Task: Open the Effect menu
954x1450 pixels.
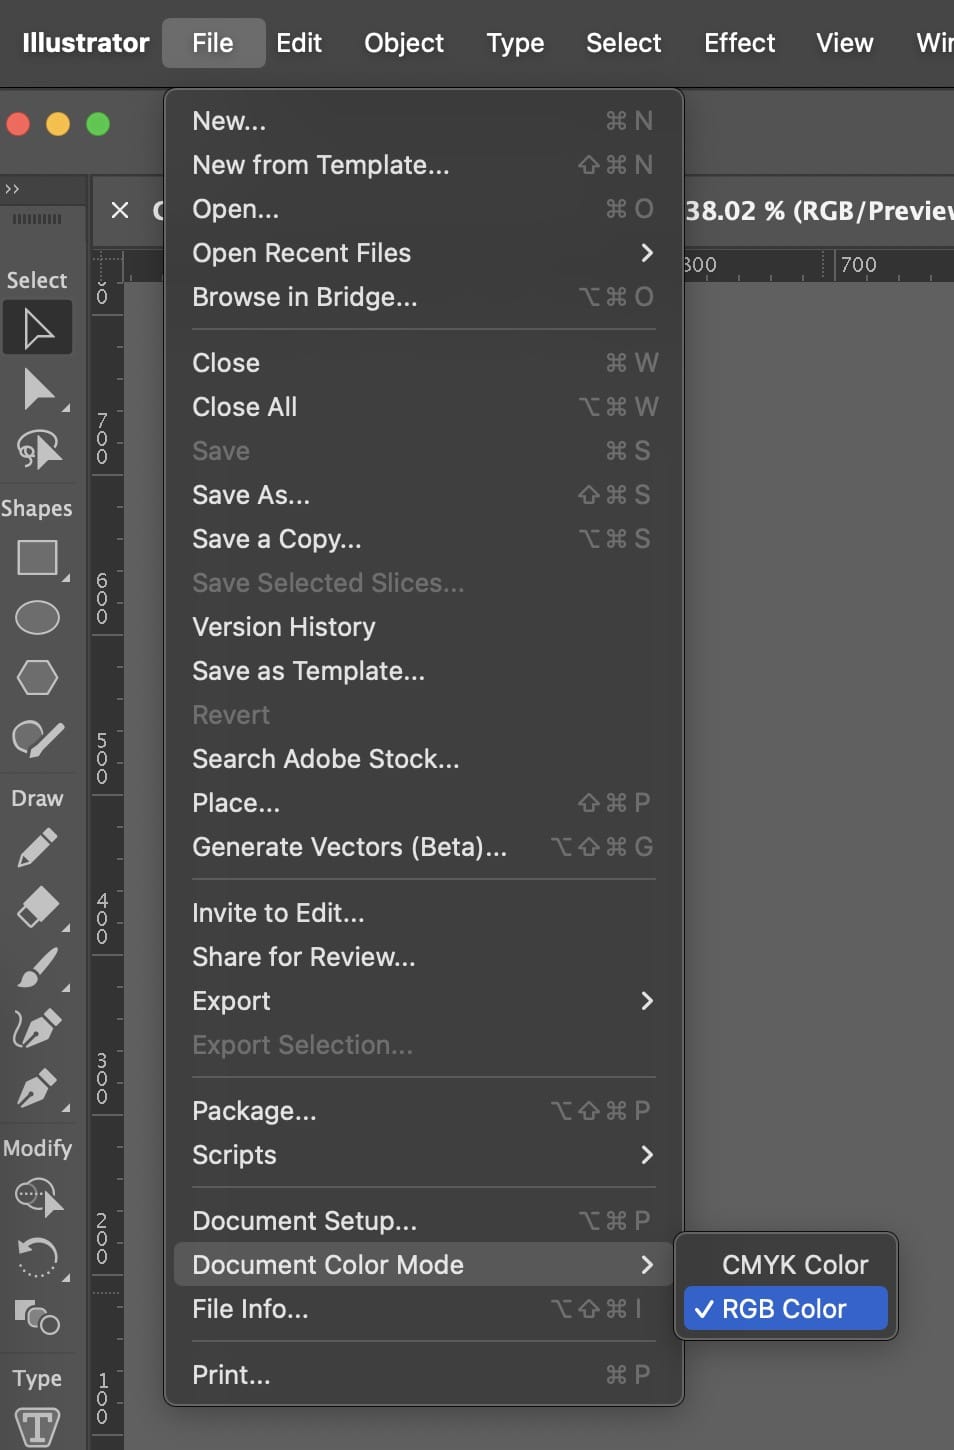Action: coord(740,43)
